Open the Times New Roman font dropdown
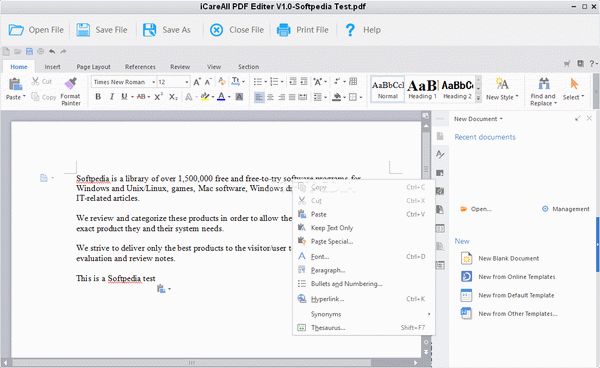600x368 pixels. coord(124,82)
